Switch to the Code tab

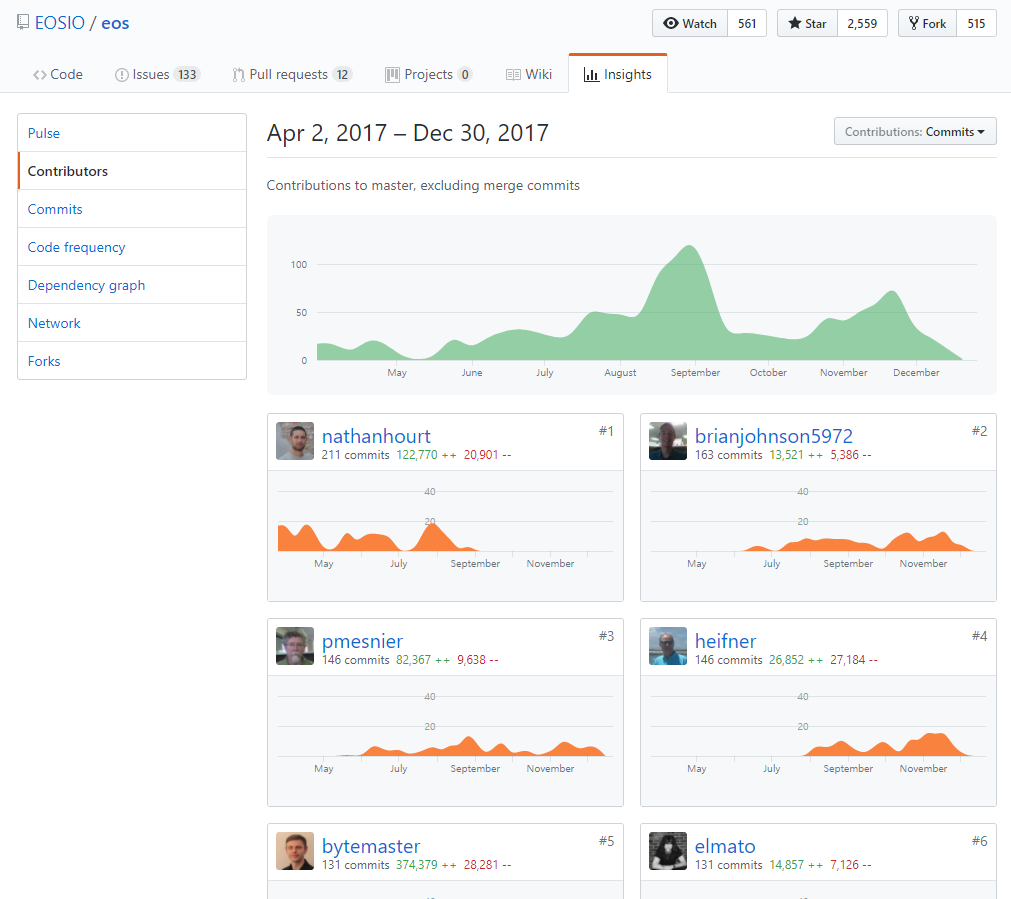58,75
